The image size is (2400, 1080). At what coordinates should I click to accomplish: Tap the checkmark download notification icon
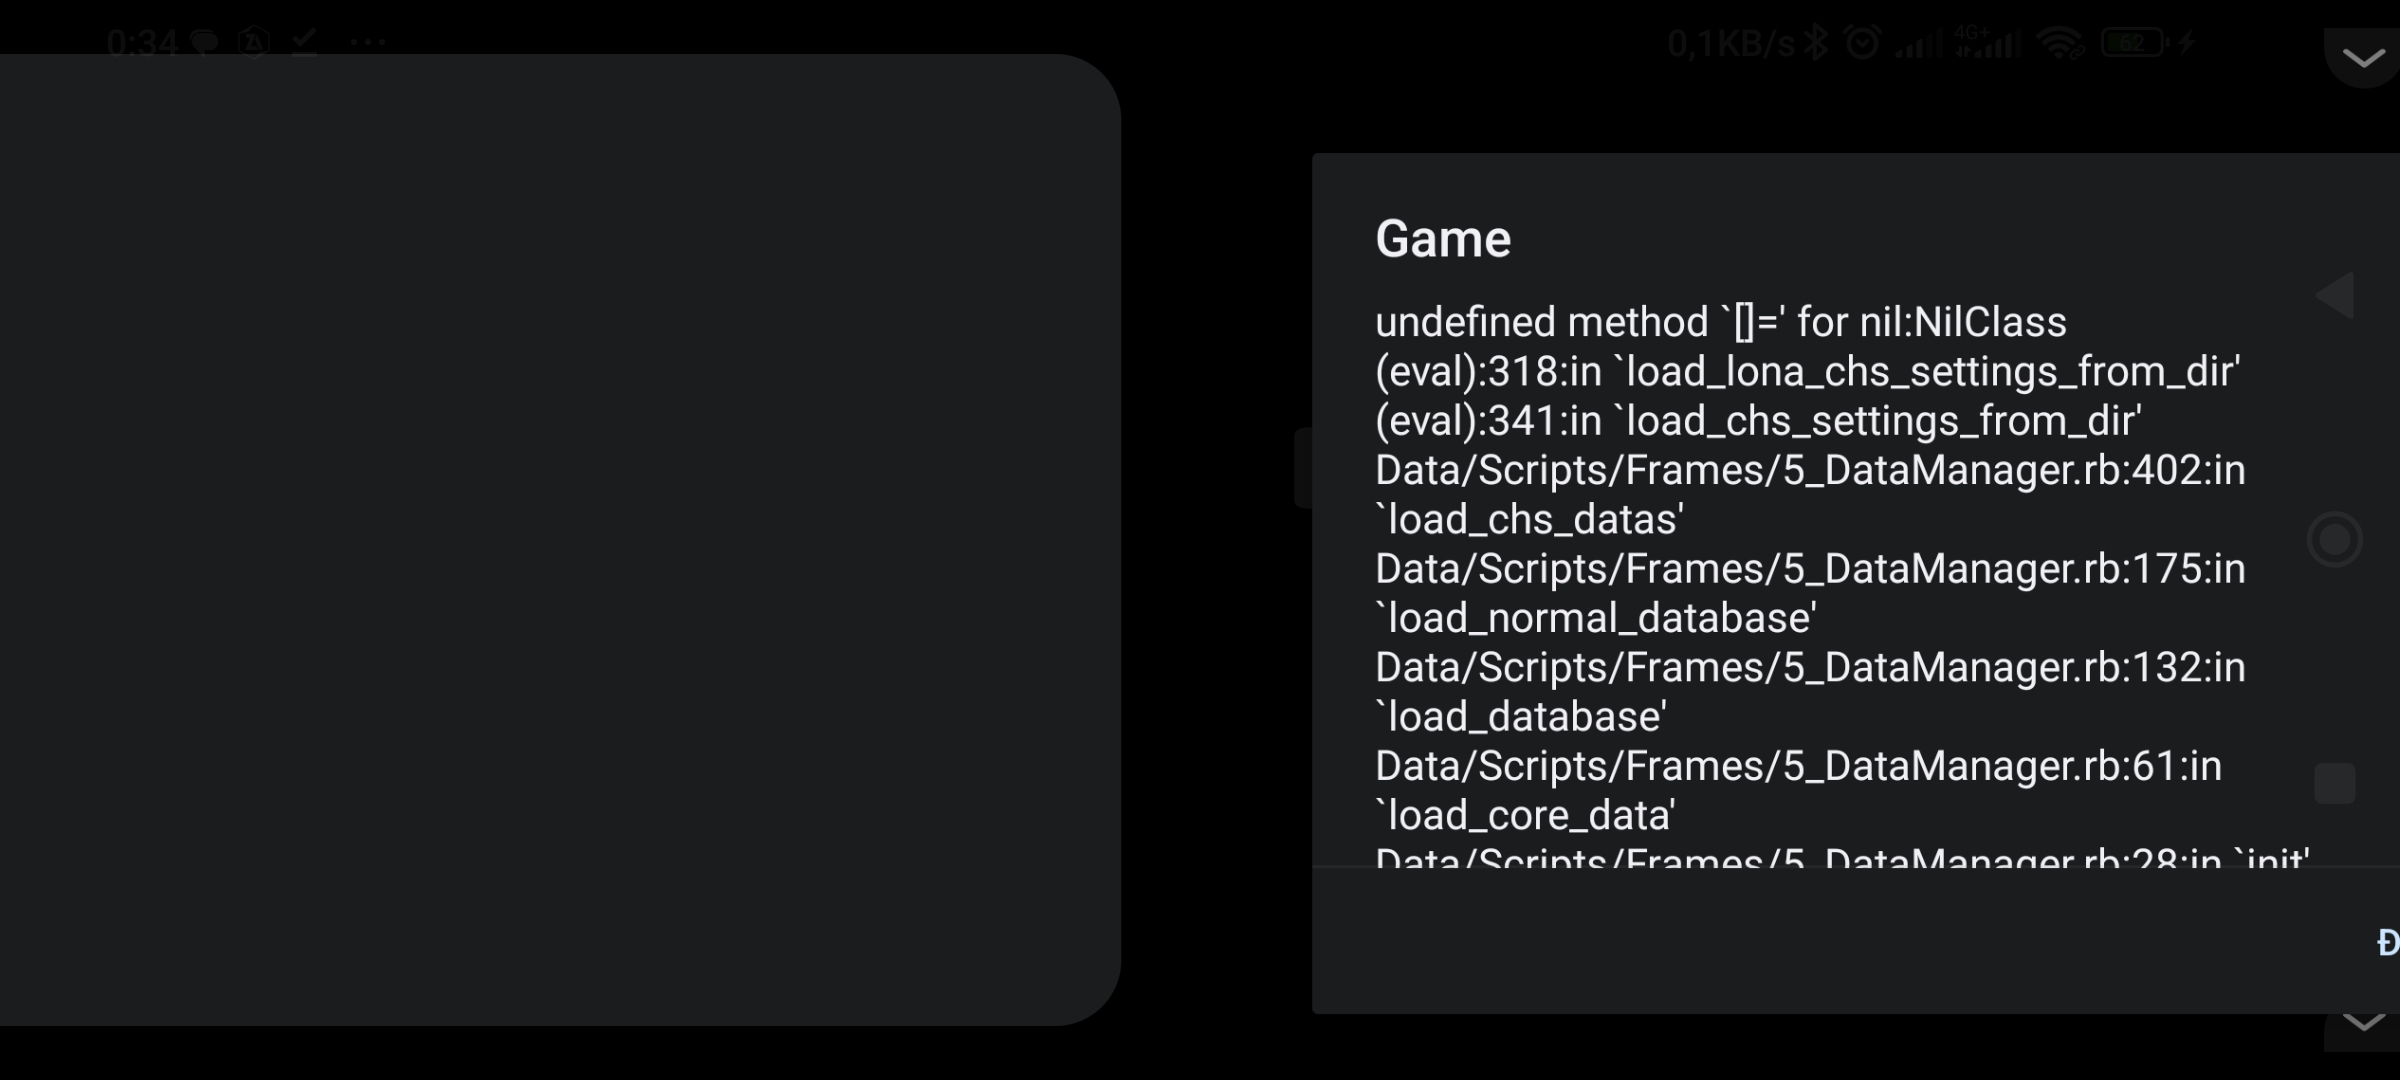304,43
